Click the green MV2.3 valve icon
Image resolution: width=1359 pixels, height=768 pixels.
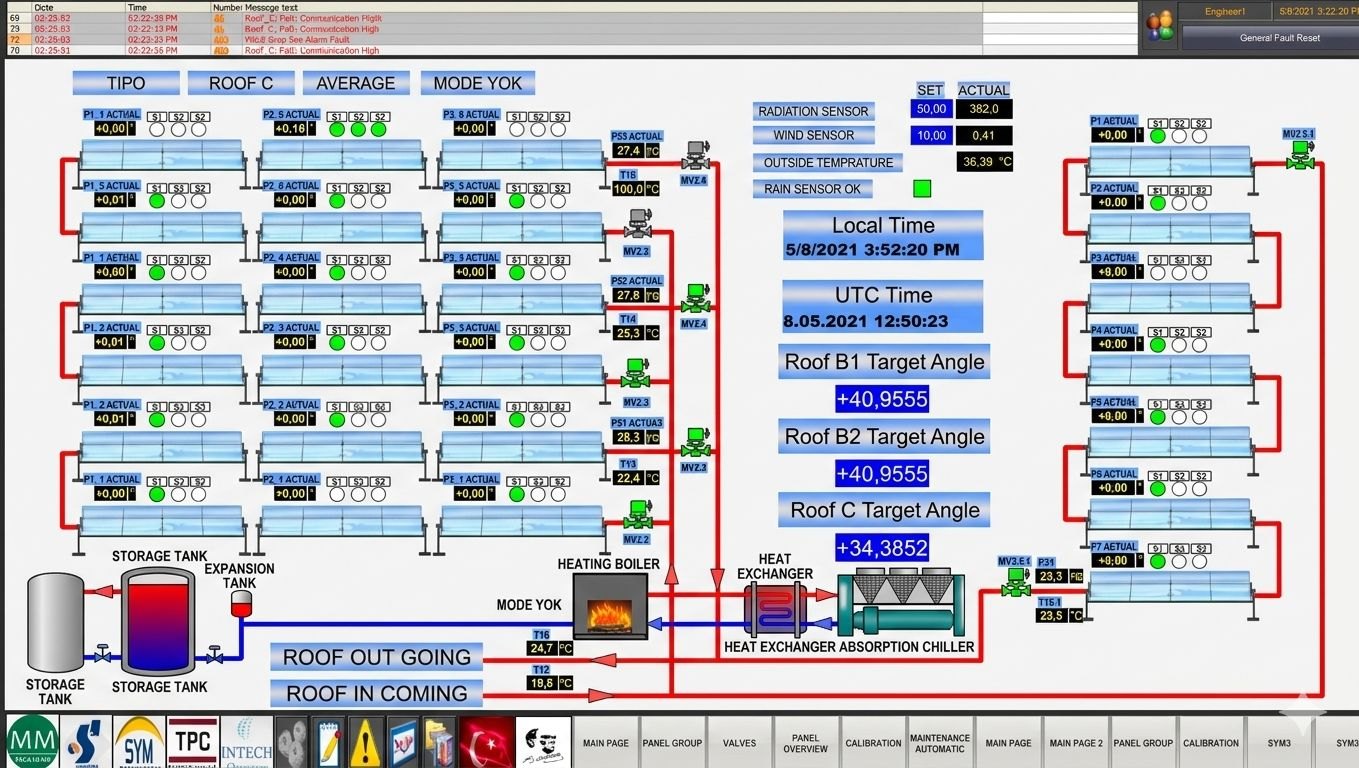pyautogui.click(x=635, y=374)
